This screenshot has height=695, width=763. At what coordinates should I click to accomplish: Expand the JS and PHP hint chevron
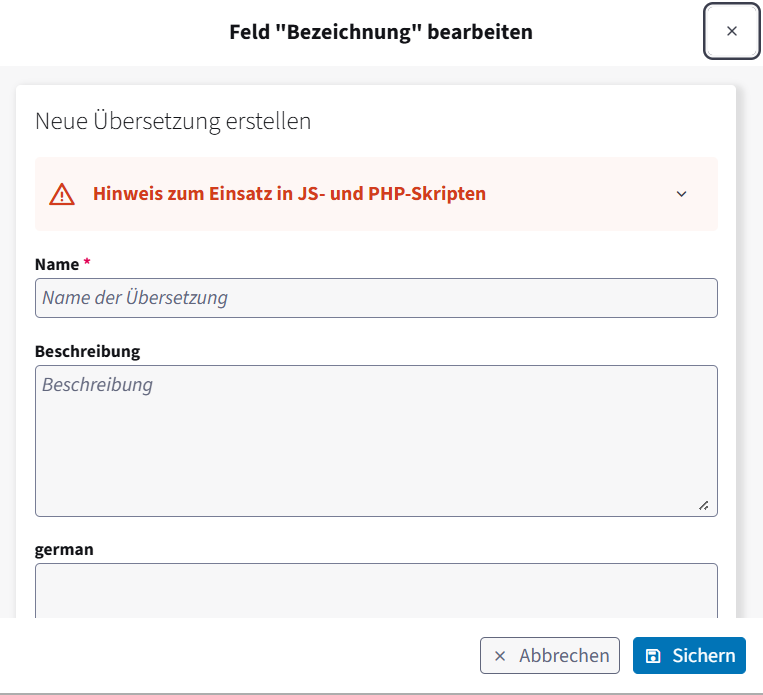pyautogui.click(x=681, y=194)
